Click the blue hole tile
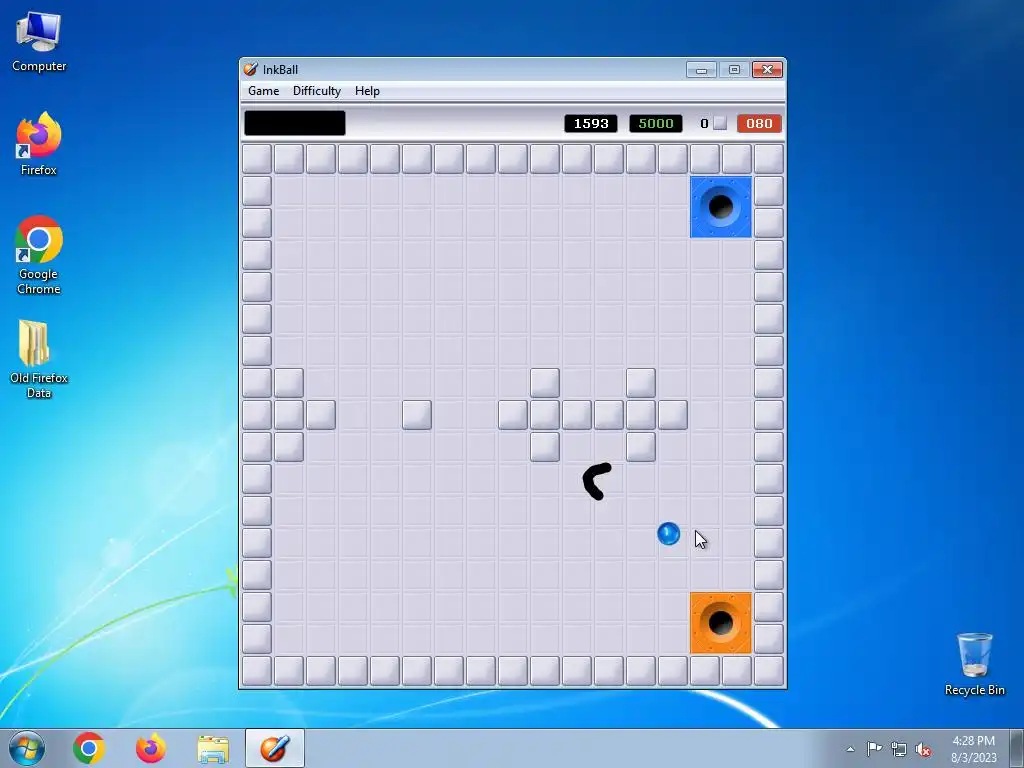Viewport: 1024px width, 768px height. pyautogui.click(x=721, y=207)
